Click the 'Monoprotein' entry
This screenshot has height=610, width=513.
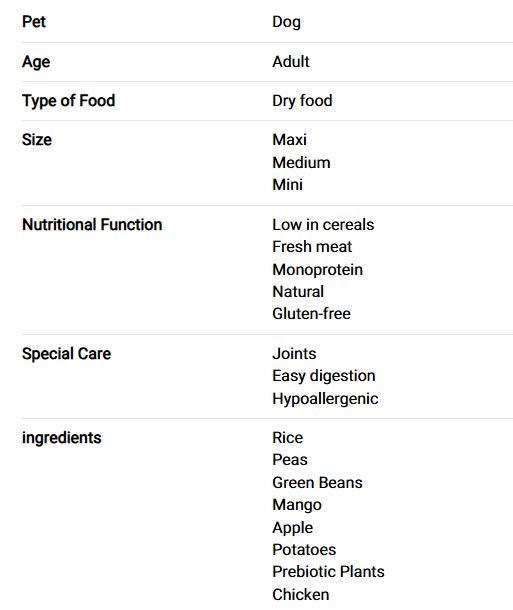pos(317,270)
